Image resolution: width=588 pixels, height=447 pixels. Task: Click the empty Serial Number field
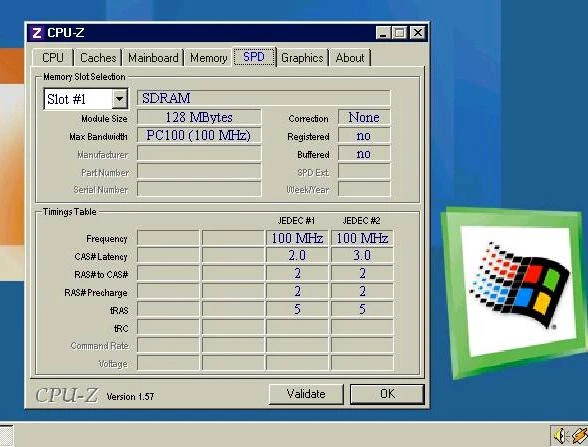coord(199,189)
